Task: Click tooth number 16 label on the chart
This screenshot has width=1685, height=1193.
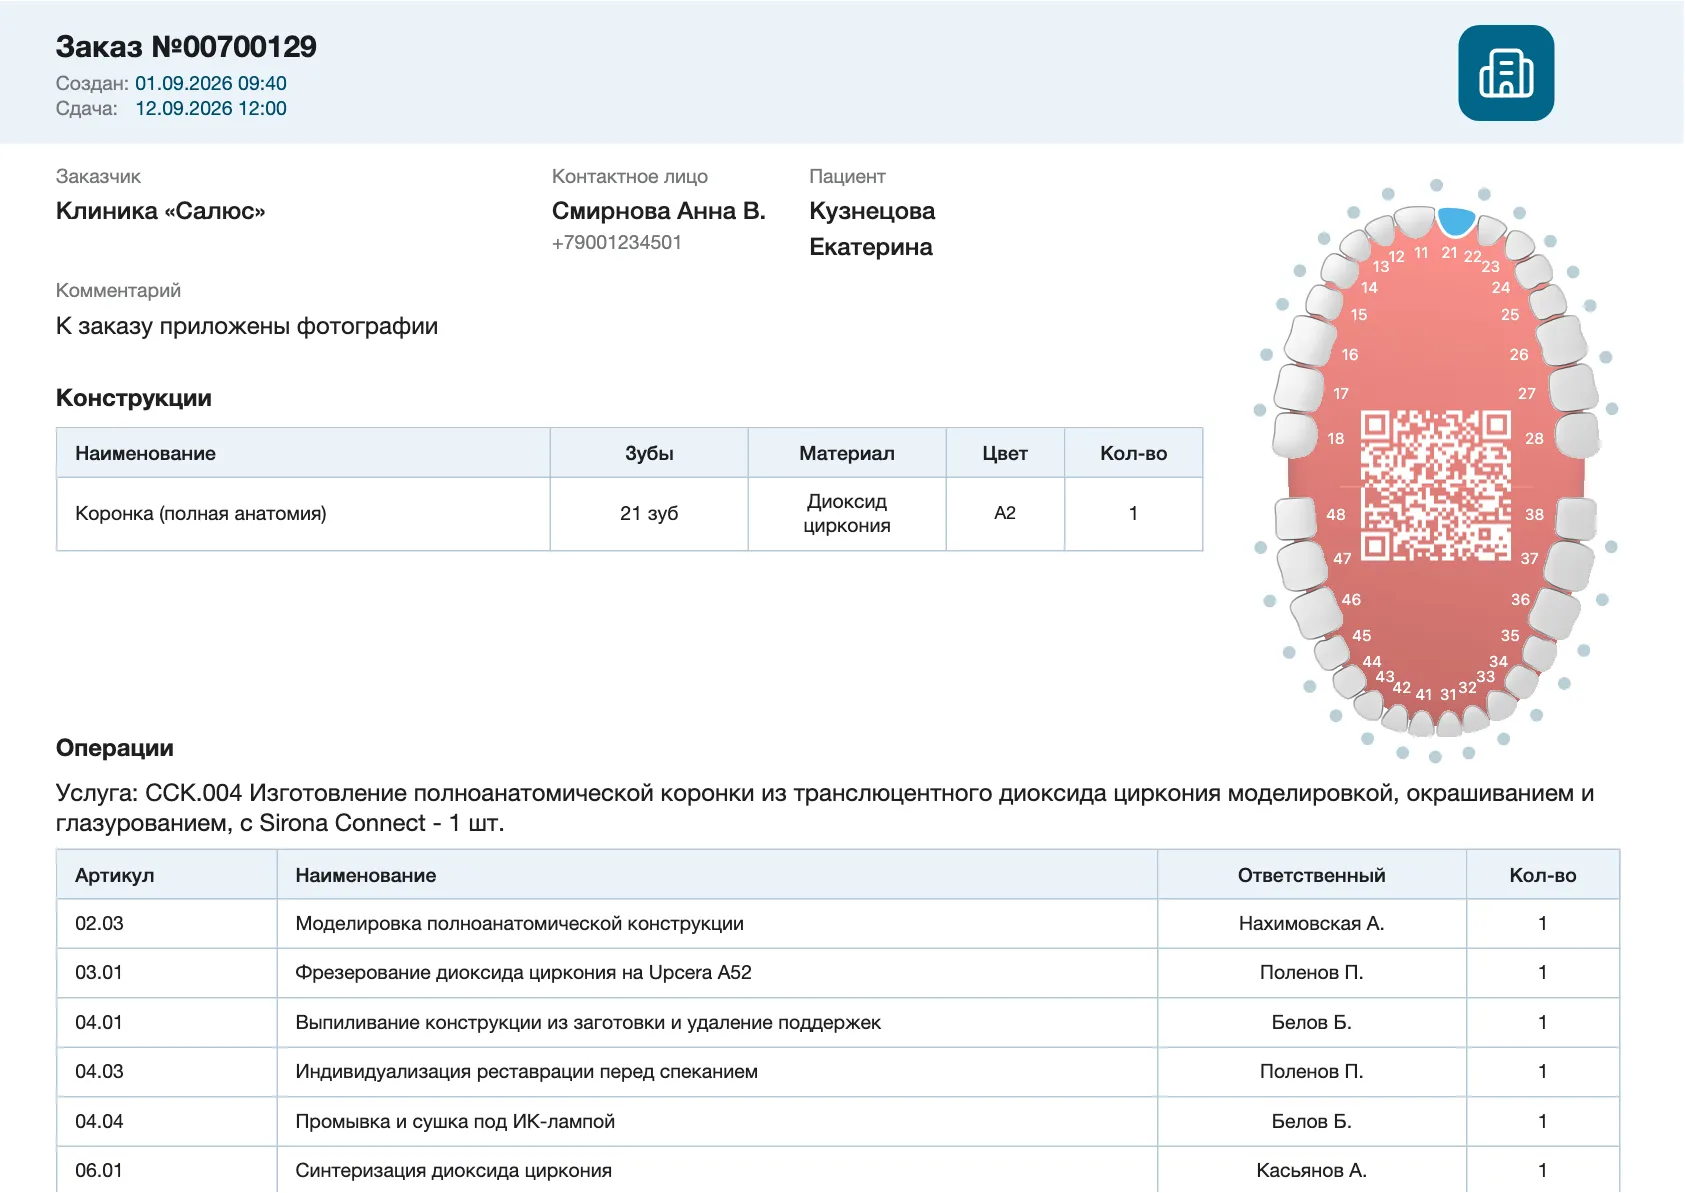Action: pyautogui.click(x=1350, y=354)
